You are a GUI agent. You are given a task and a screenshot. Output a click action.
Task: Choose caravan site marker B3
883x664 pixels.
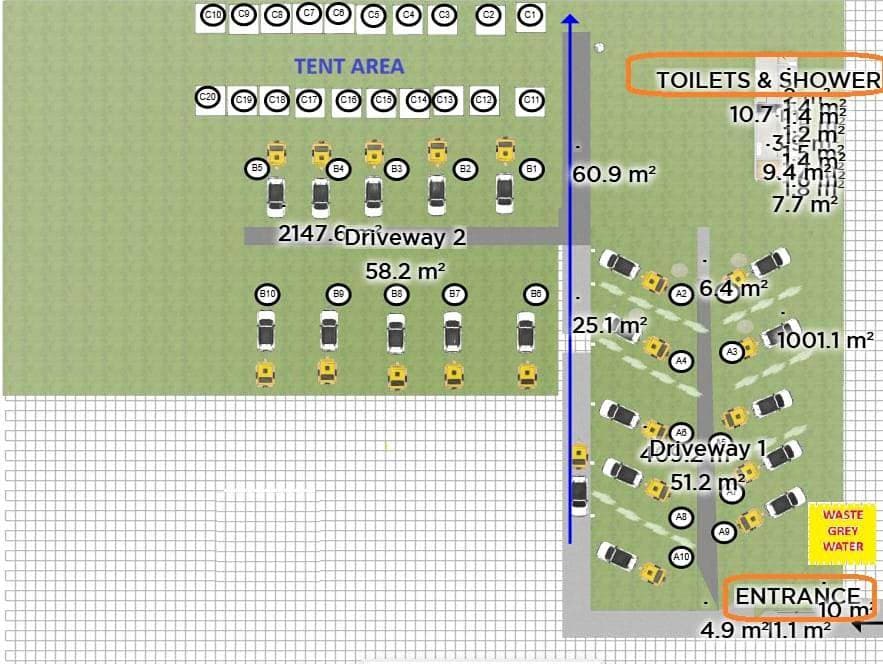click(396, 169)
